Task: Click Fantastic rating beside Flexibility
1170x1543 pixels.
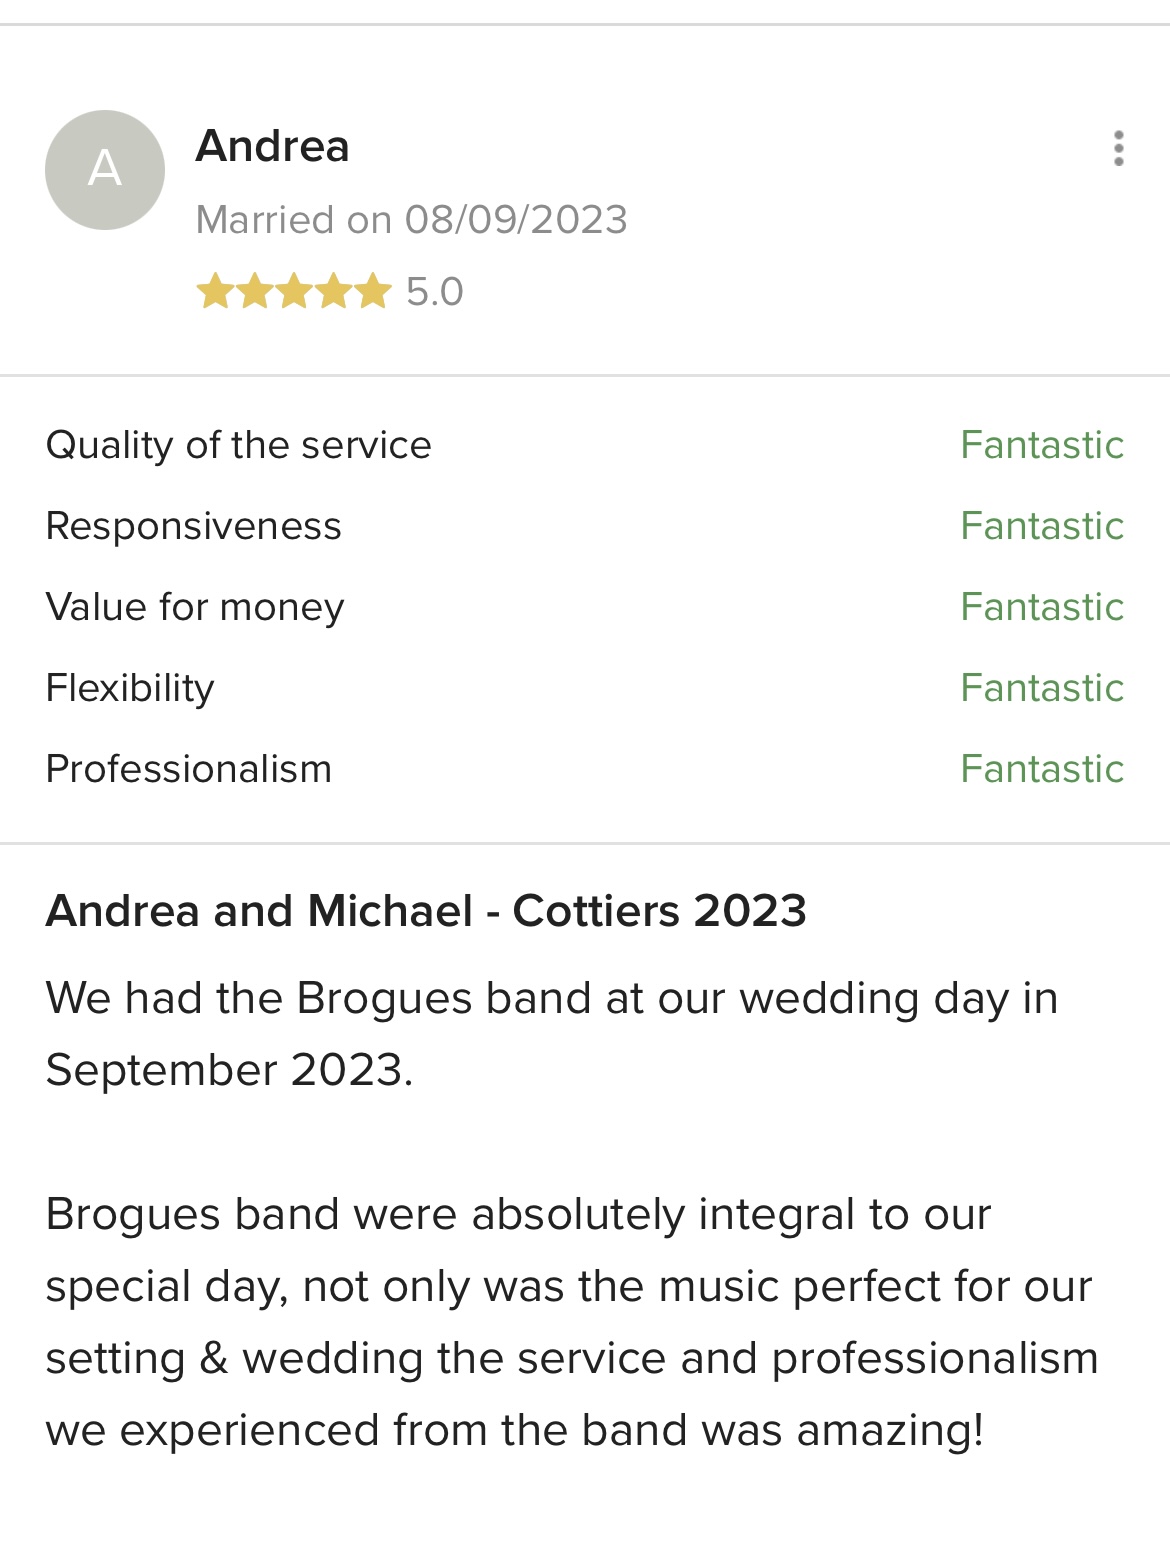Action: (1042, 688)
